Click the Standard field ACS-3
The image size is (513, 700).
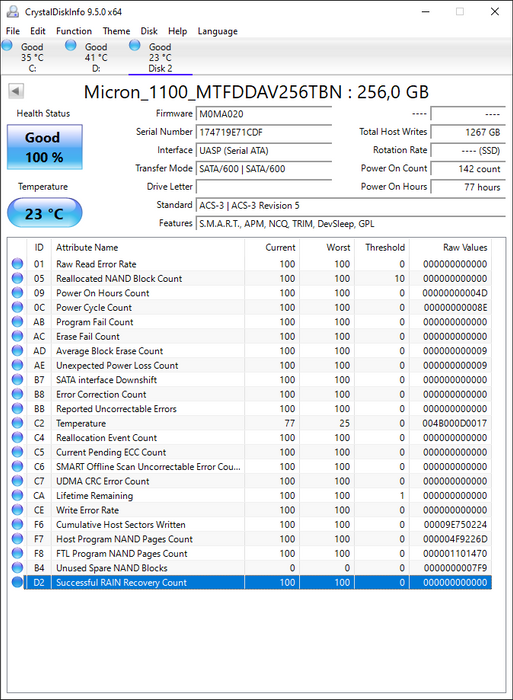[x=350, y=205]
